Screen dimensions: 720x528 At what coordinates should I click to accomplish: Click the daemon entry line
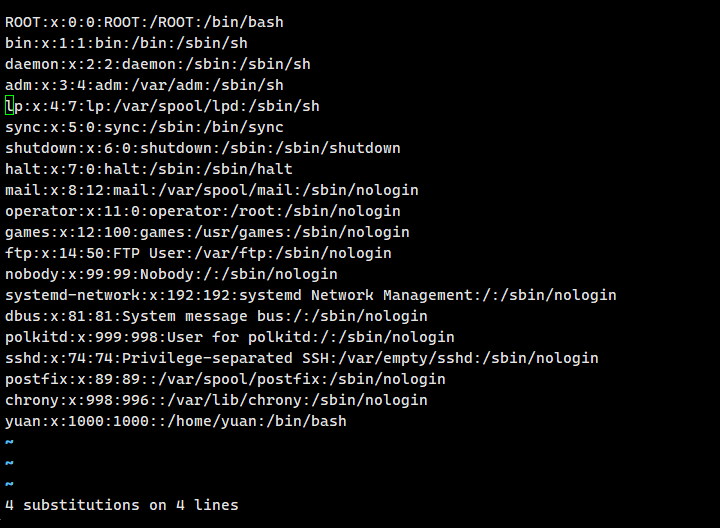(x=158, y=64)
